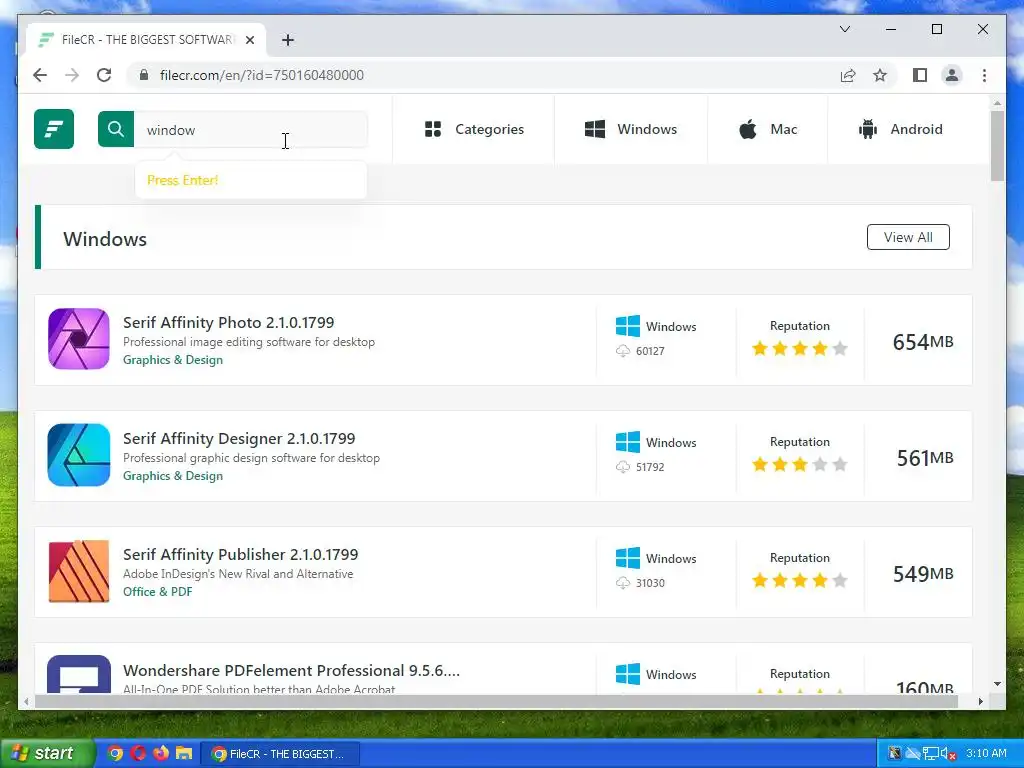
Task: Open Serif Affinity Publisher 2.1.0.1799 title
Action: point(240,554)
